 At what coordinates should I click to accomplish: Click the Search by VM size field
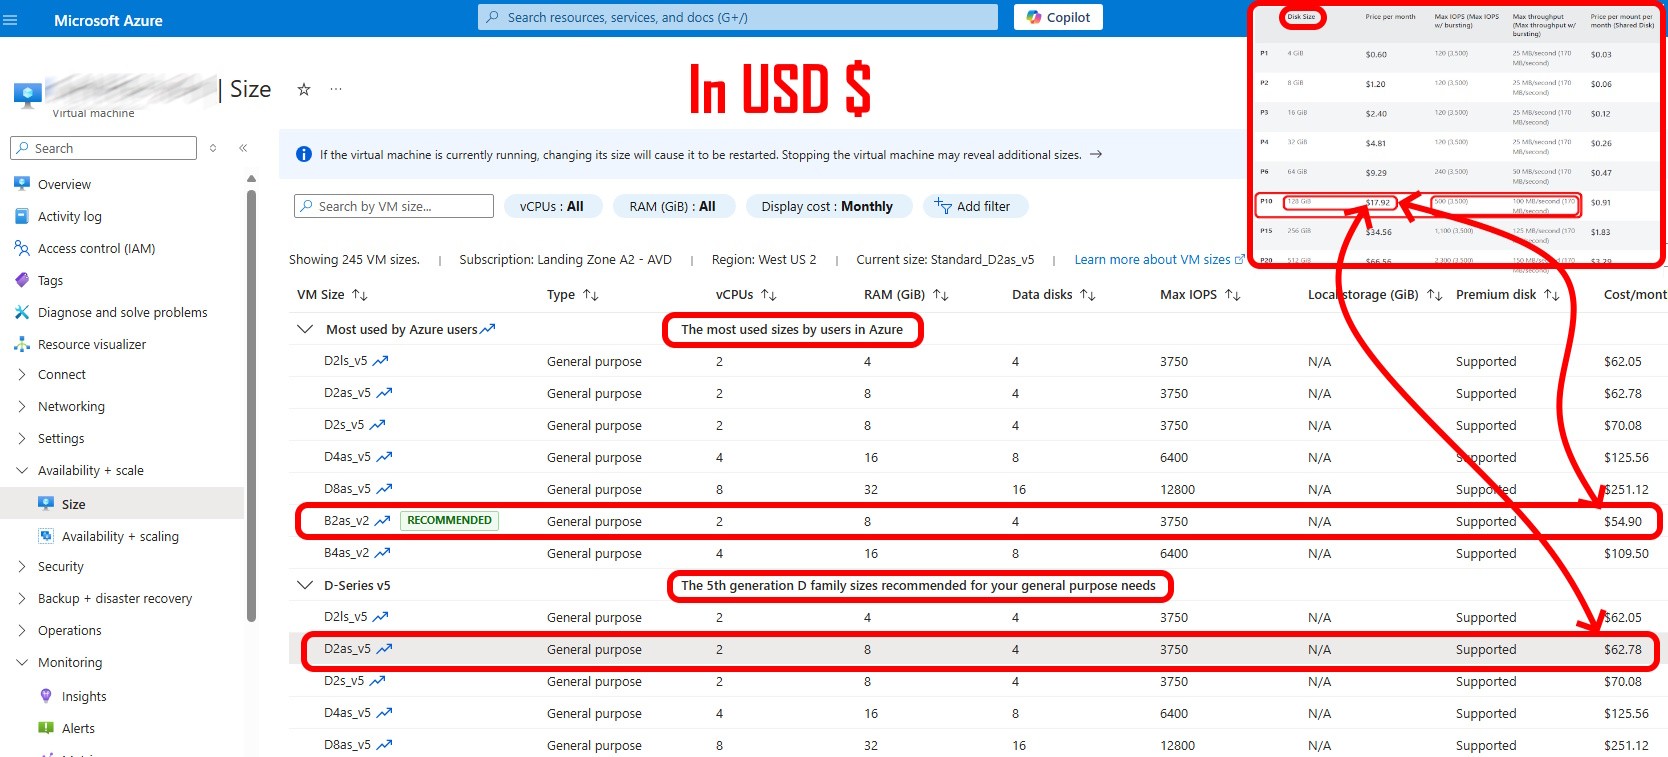394,206
